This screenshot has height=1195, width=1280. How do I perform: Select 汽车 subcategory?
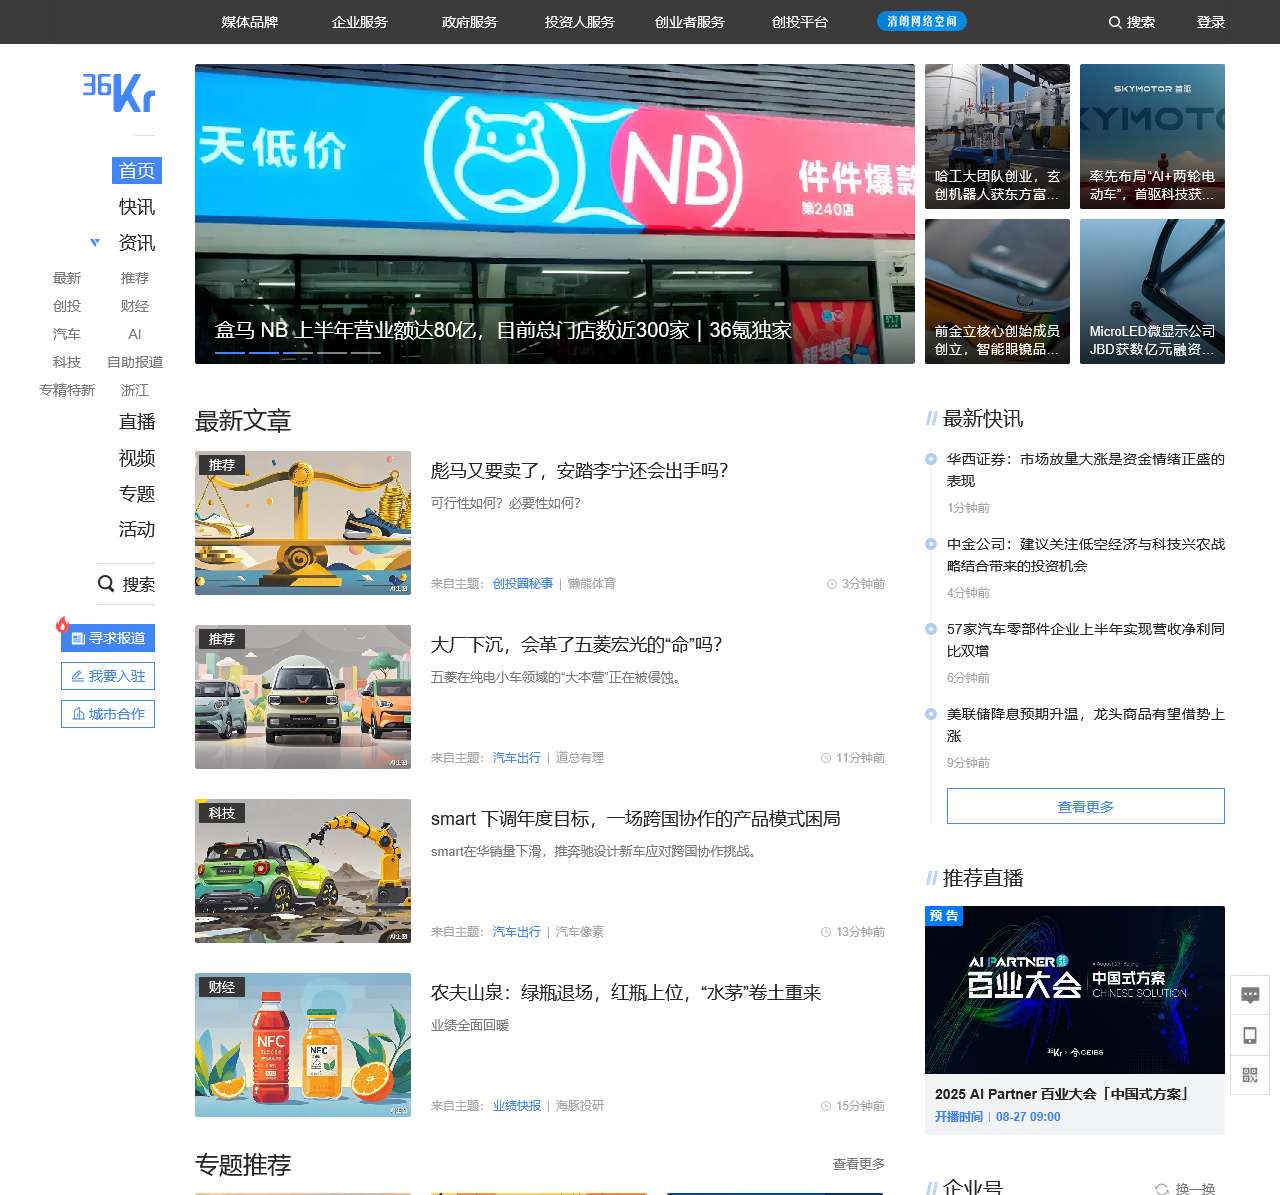[x=67, y=334]
